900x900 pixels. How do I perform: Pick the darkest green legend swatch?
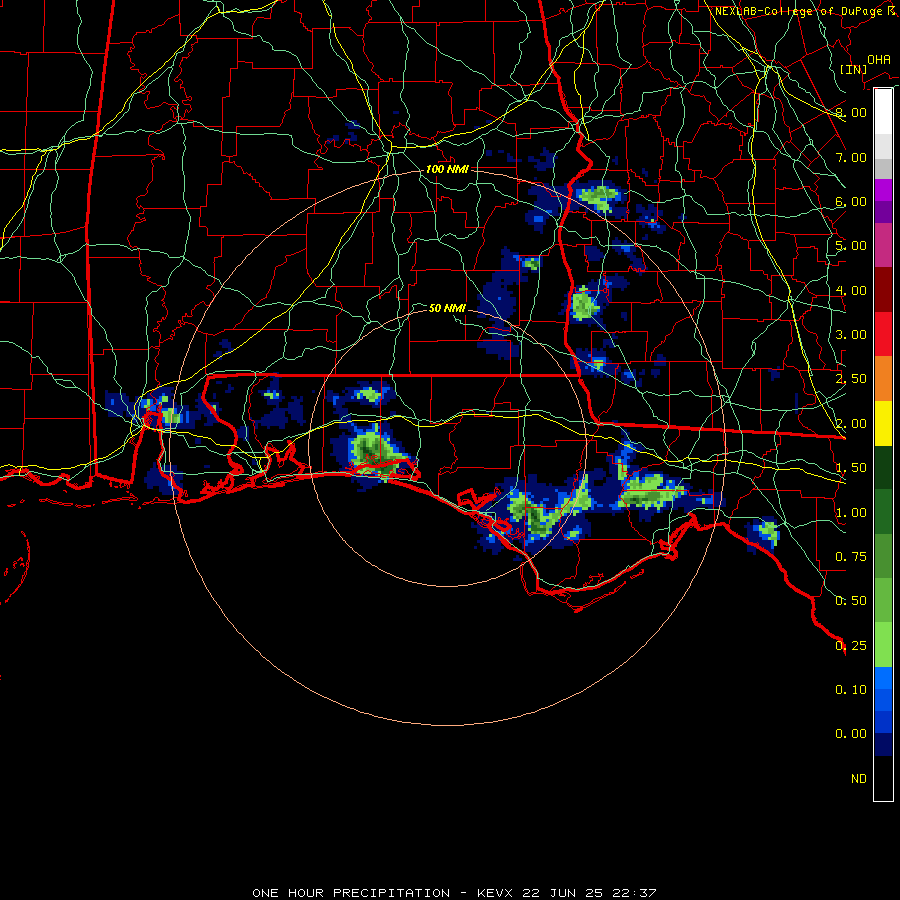(883, 467)
